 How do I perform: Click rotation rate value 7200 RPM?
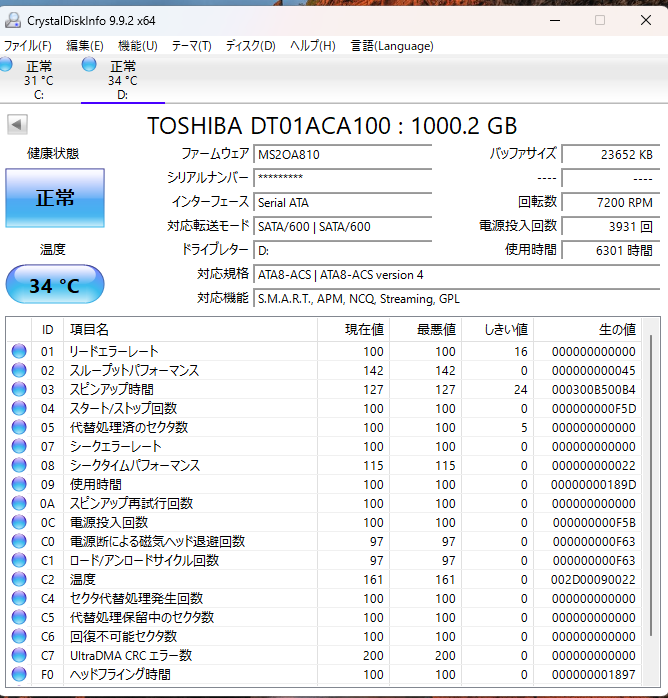[610, 203]
